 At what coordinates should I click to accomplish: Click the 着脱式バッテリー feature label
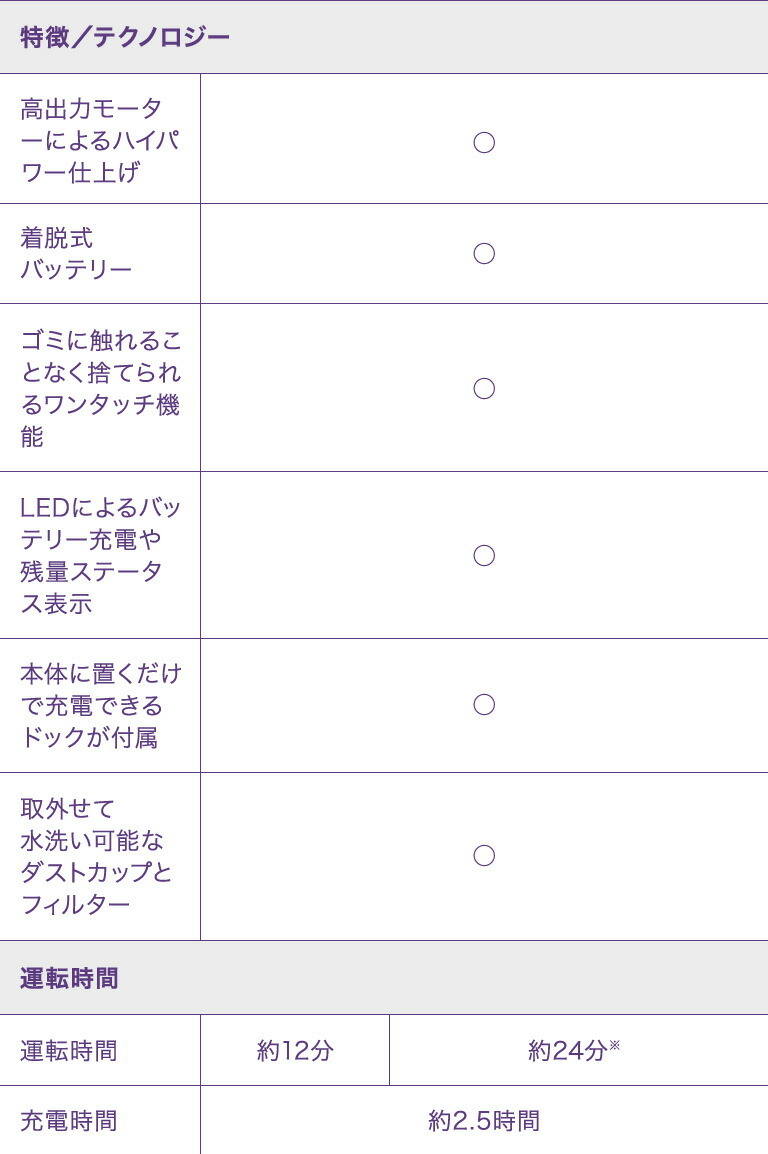[76, 254]
